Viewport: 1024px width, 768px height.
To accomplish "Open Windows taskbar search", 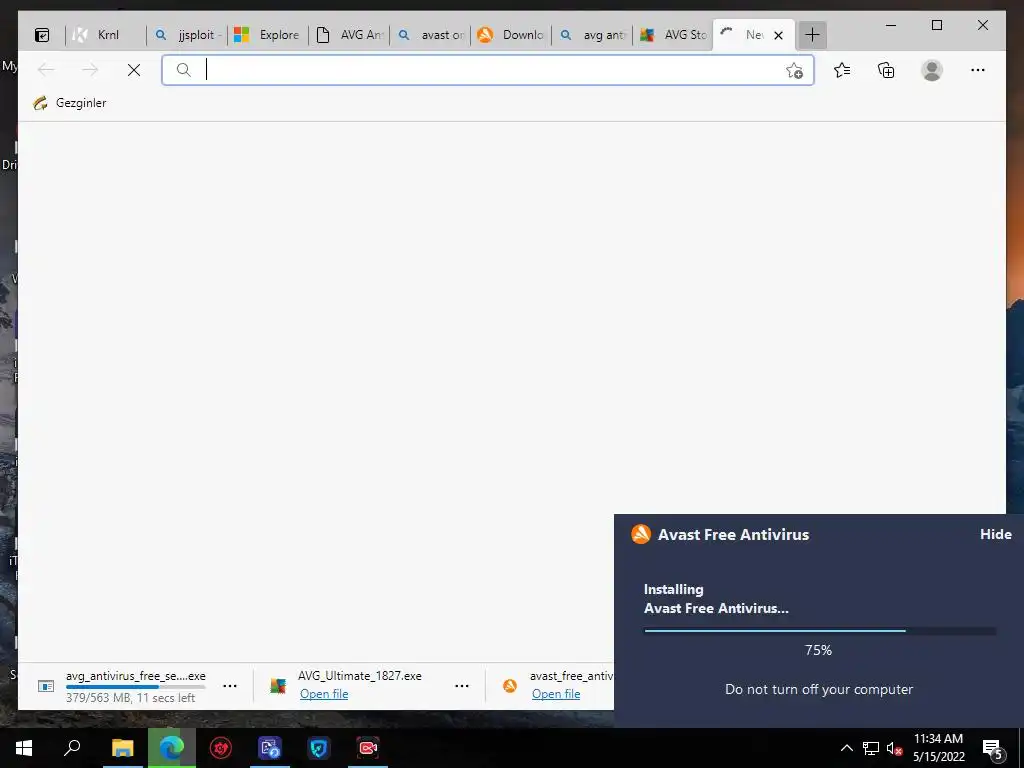I will (72, 748).
